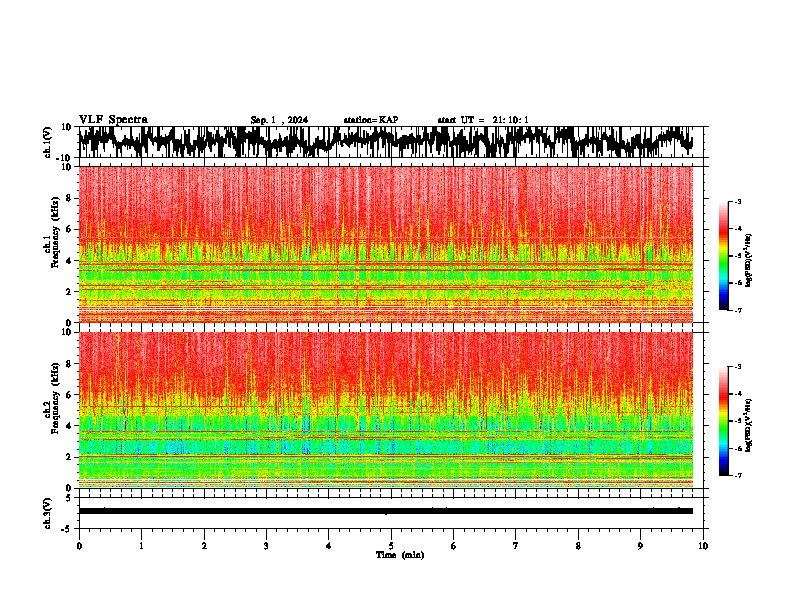Click time axis tick label "9"

tap(640, 546)
